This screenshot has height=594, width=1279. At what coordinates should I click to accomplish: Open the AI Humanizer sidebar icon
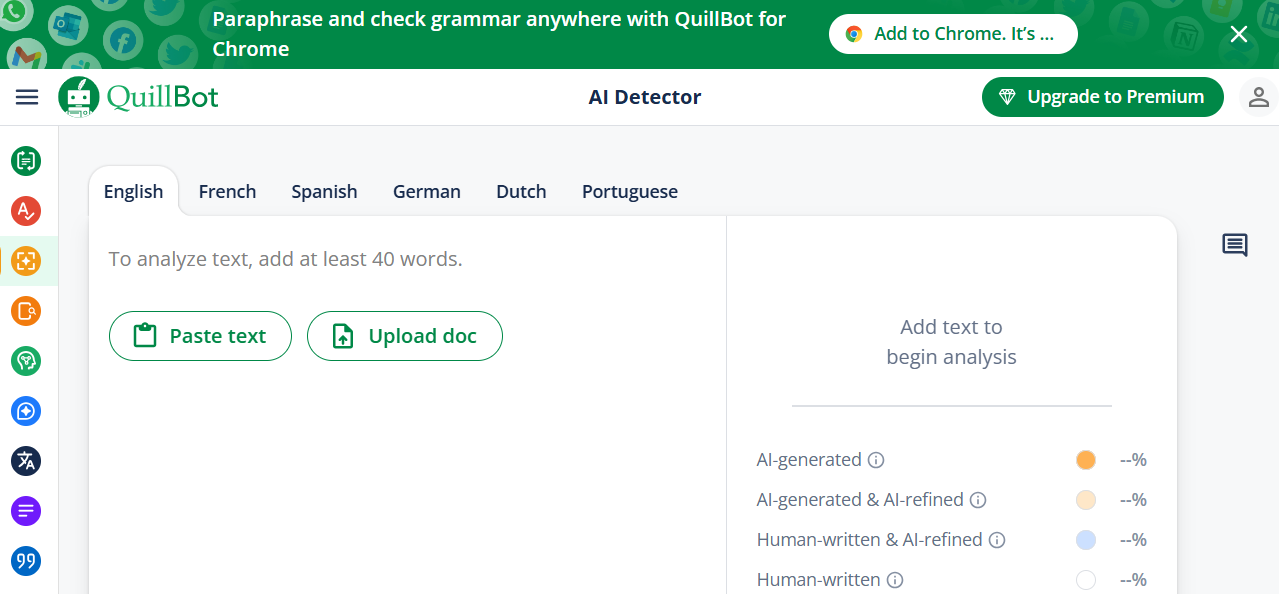click(x=26, y=361)
